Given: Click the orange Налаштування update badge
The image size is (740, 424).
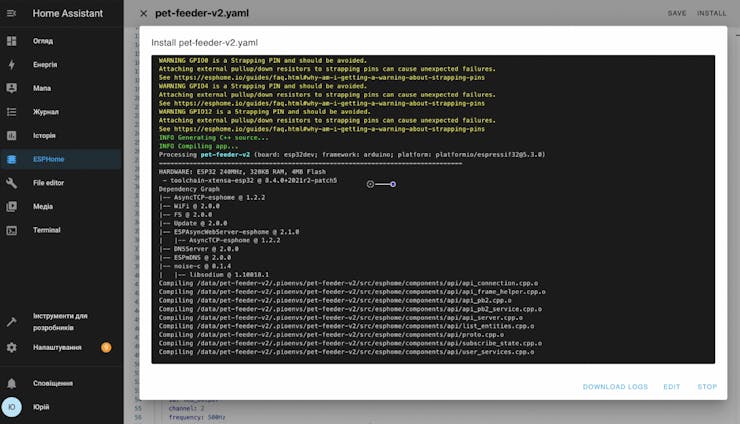Looking at the screenshot, I should 106,348.
